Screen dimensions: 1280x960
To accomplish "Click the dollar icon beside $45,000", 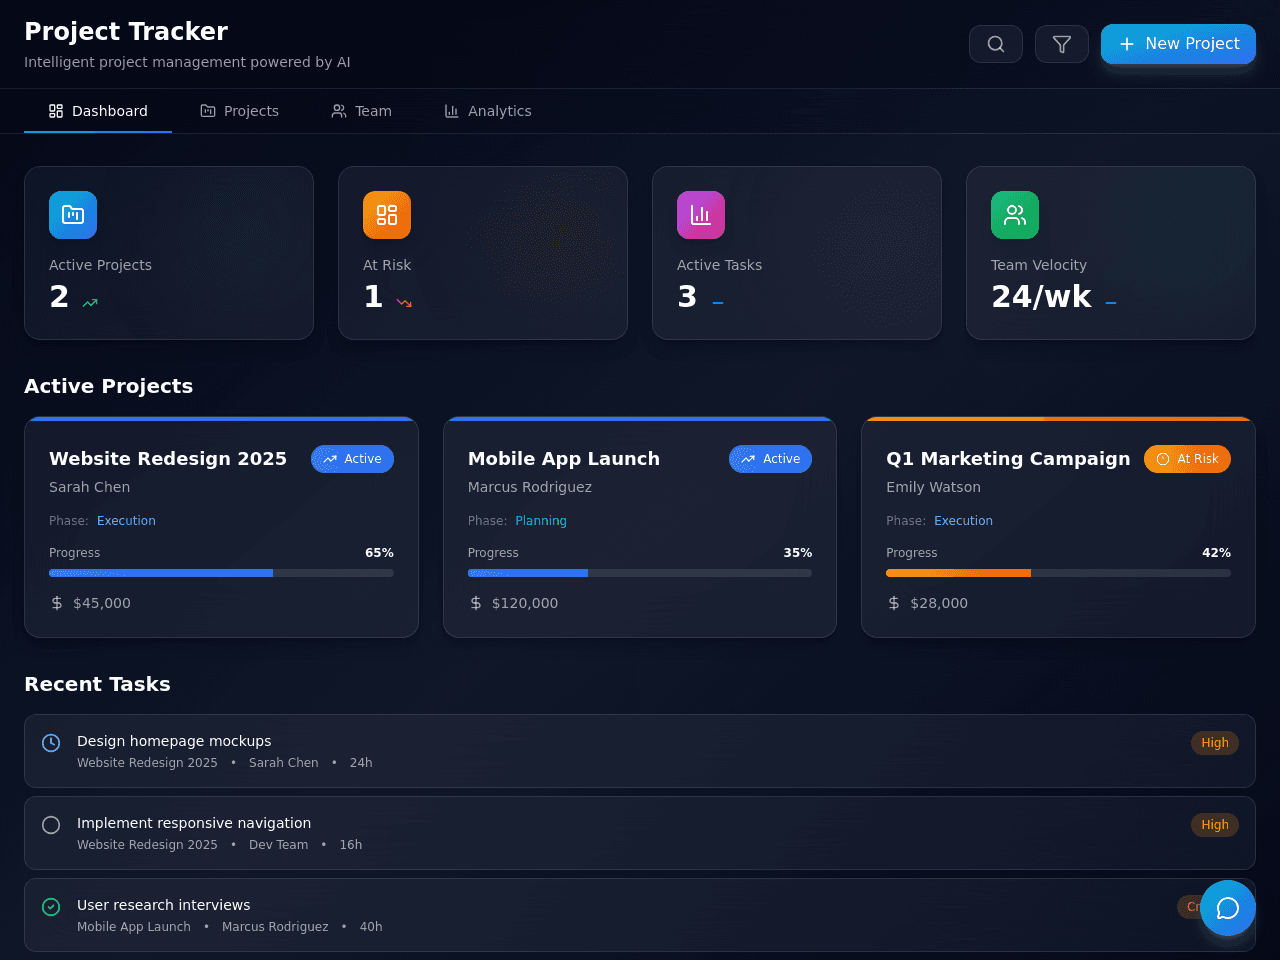I will pos(57,603).
